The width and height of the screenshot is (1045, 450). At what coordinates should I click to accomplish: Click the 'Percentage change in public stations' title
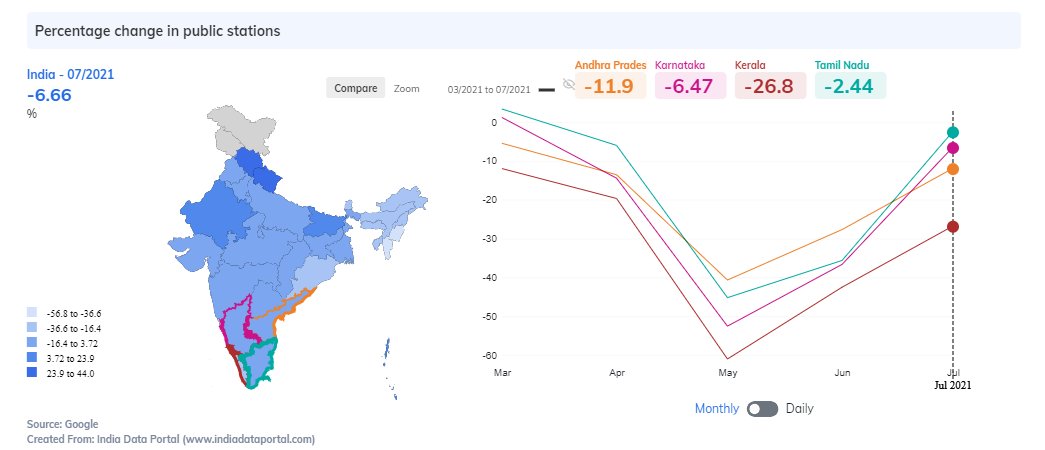157,31
